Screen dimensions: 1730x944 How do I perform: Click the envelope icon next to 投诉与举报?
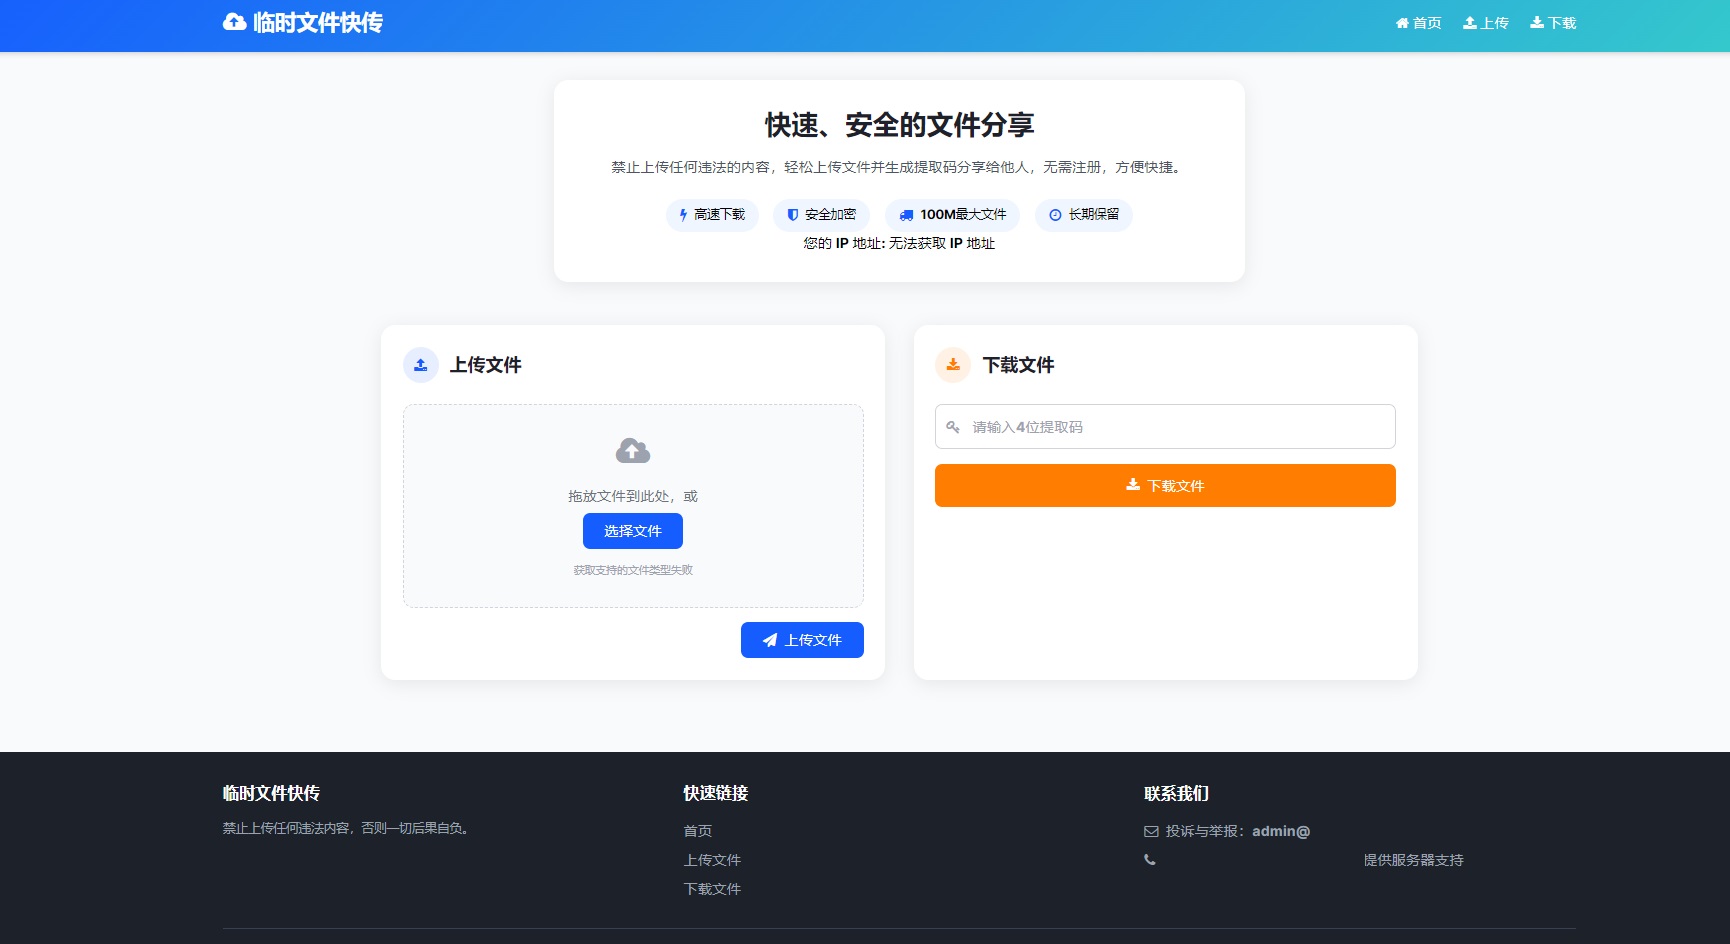click(x=1152, y=831)
